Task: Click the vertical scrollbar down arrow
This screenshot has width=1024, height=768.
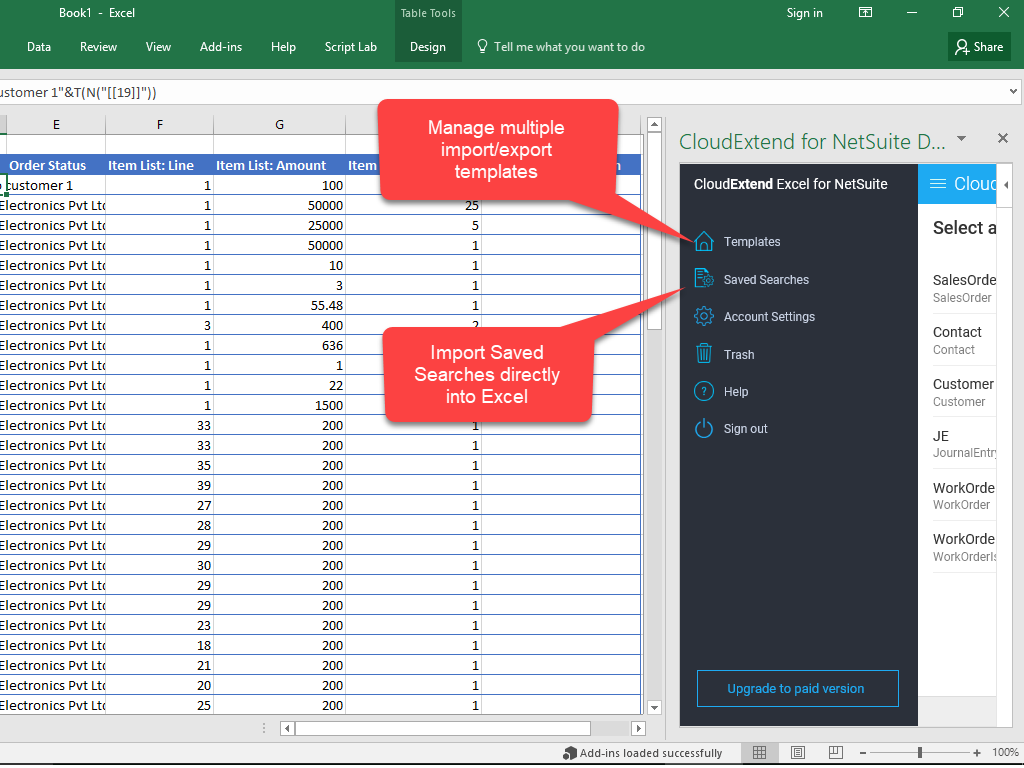Action: tap(654, 707)
